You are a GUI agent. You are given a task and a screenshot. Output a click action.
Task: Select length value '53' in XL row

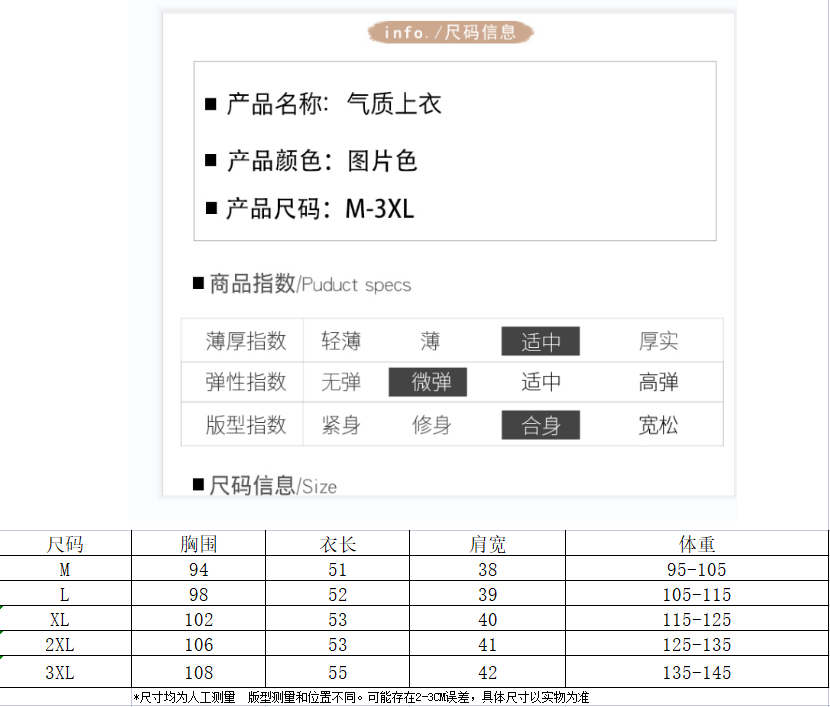338,619
